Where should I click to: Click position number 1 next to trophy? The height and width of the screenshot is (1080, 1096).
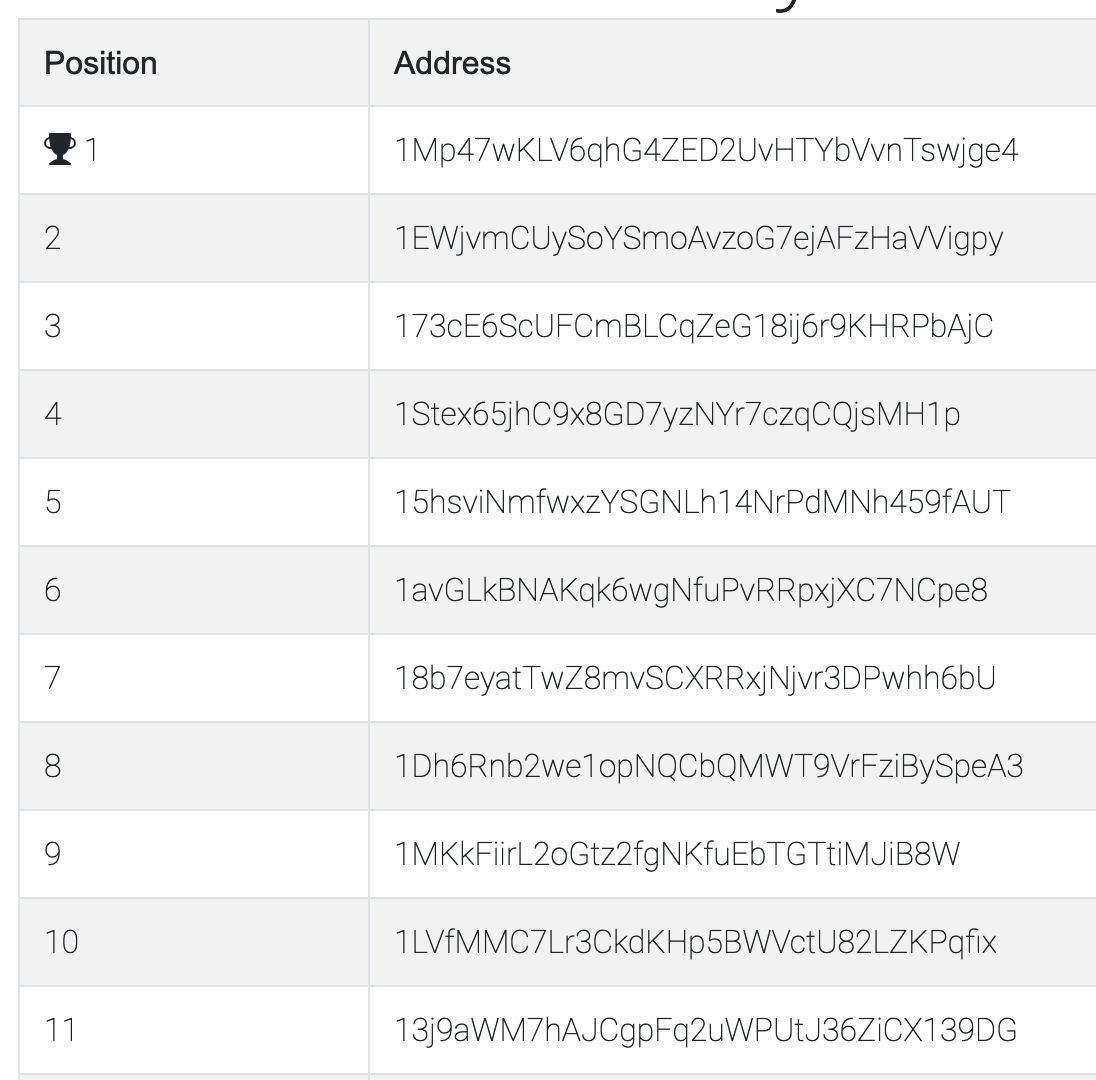coord(91,150)
